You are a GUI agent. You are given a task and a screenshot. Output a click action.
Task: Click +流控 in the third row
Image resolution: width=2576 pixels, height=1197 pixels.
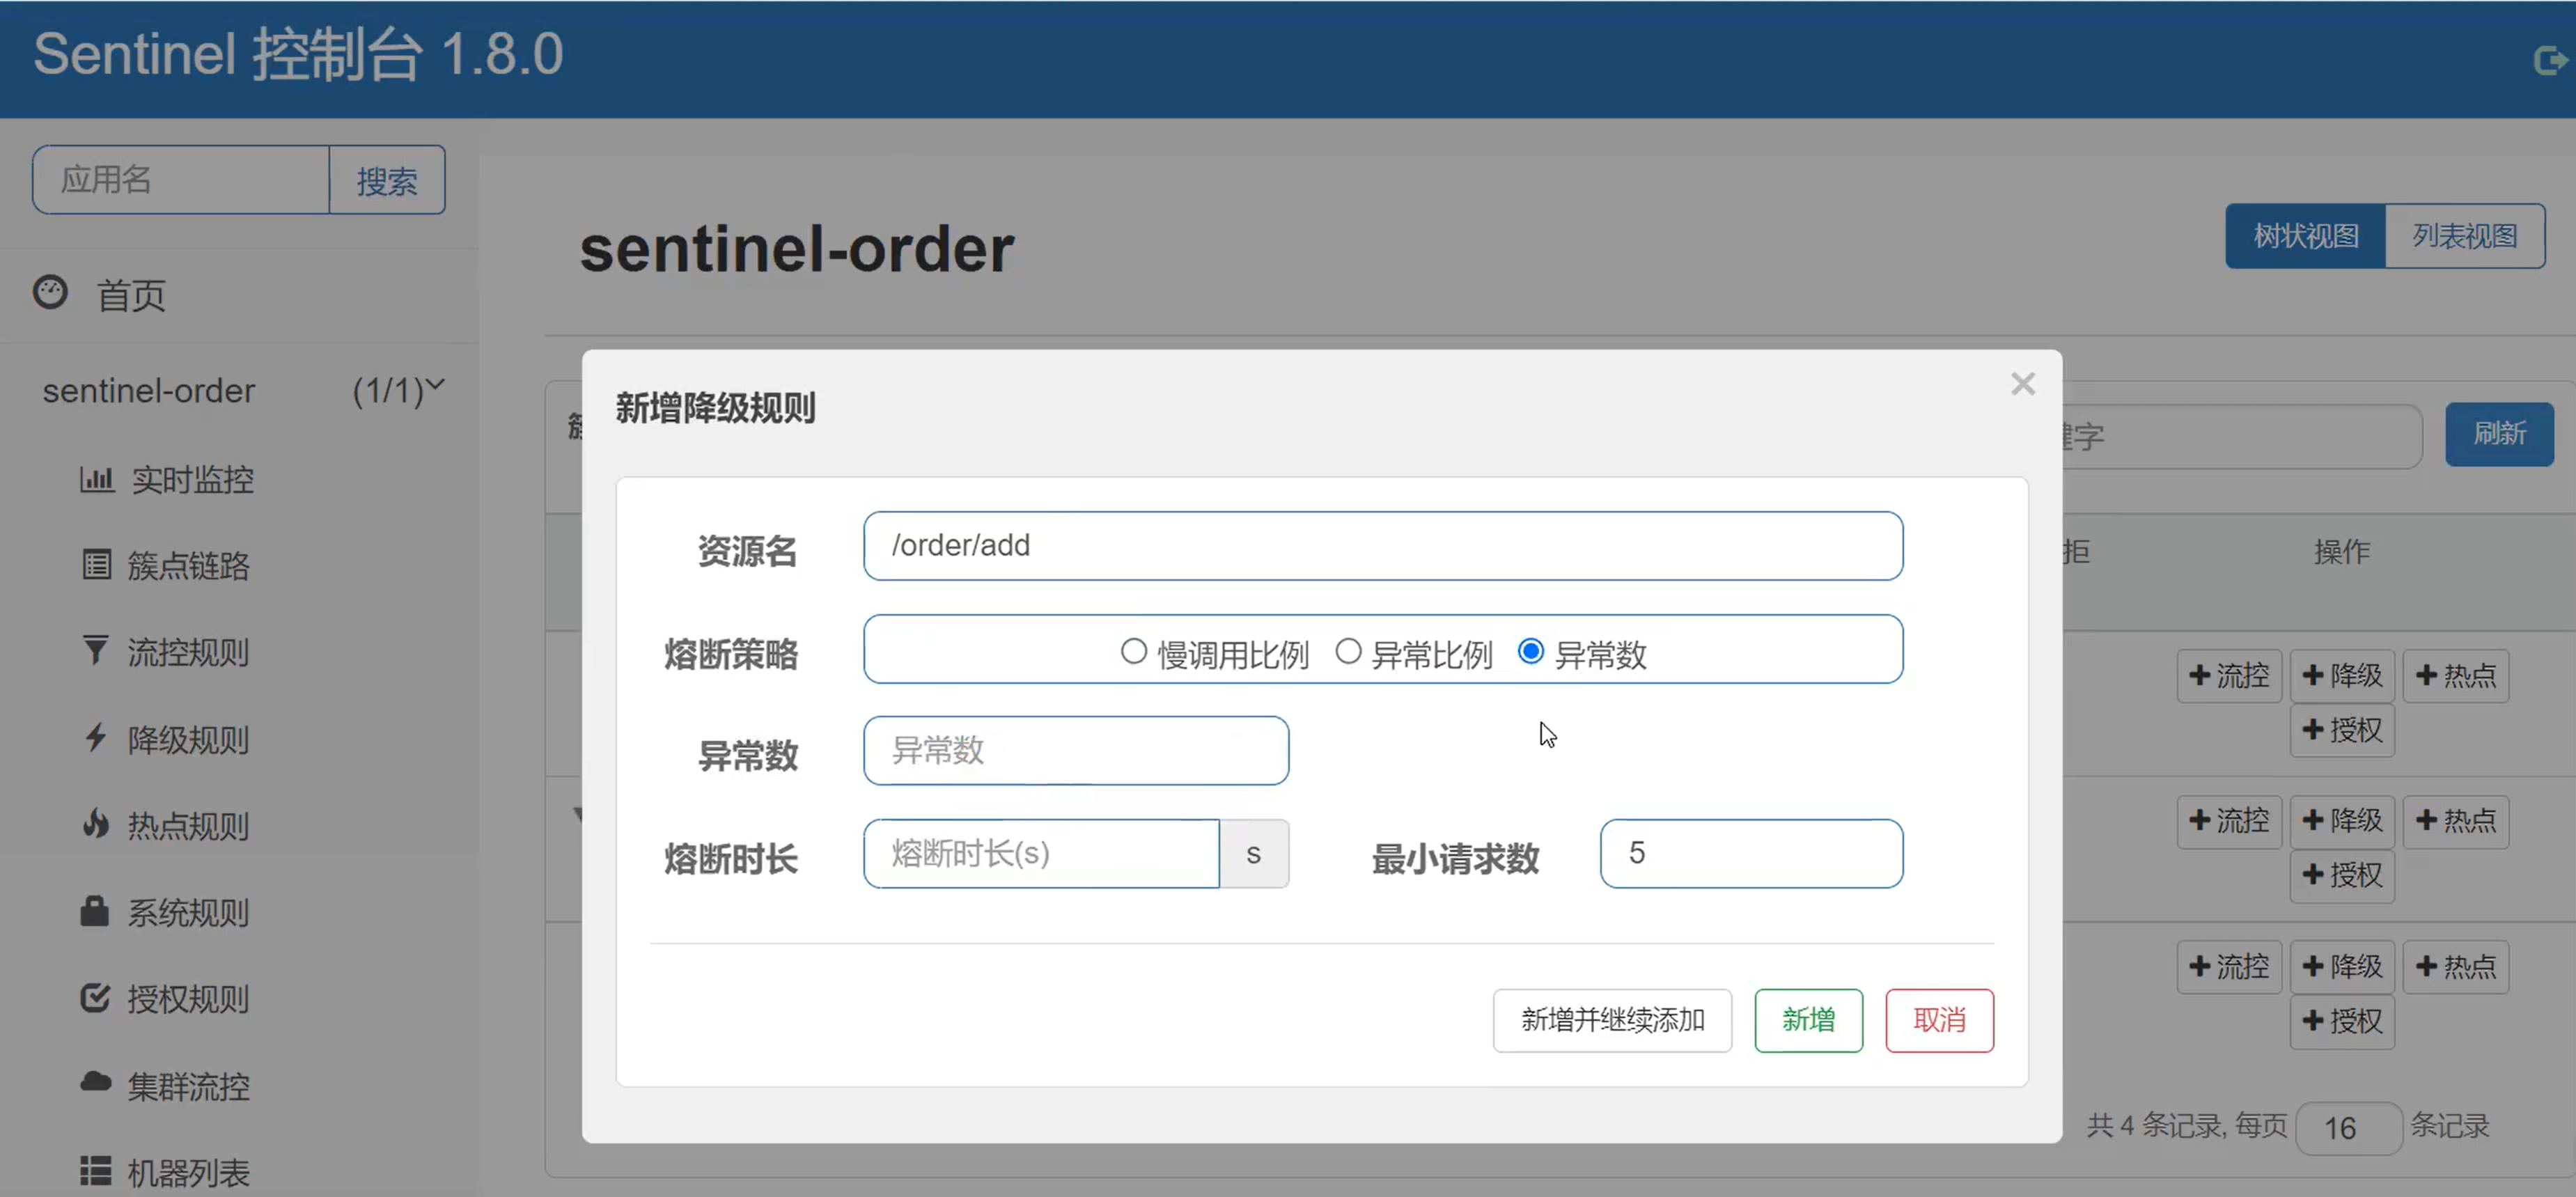click(2229, 966)
